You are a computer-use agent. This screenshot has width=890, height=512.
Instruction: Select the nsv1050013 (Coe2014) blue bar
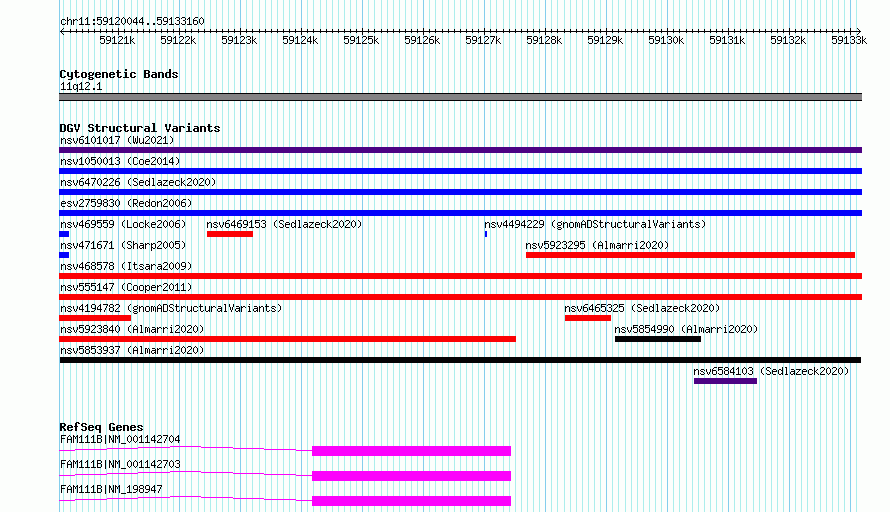460,171
